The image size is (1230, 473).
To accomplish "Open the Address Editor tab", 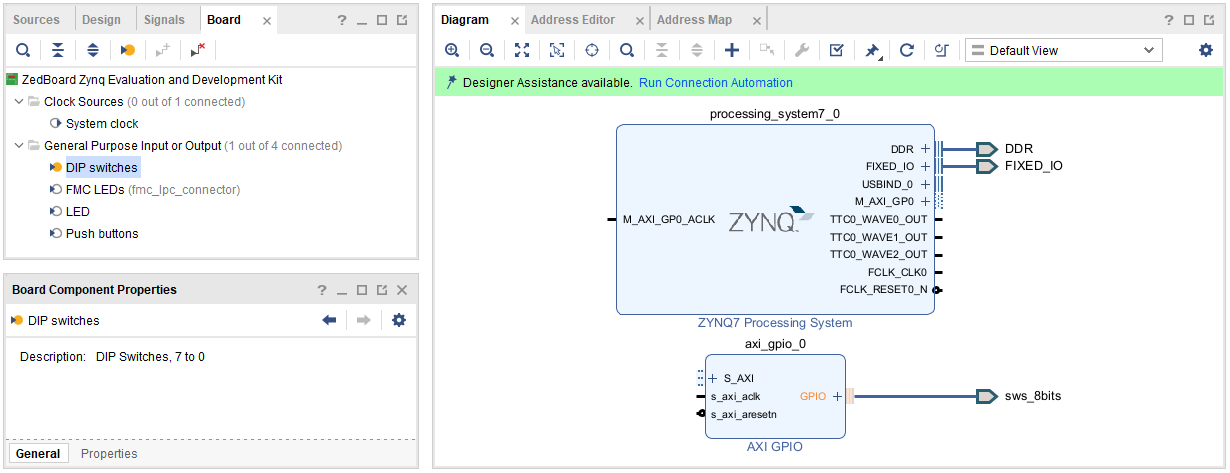I will click(573, 20).
